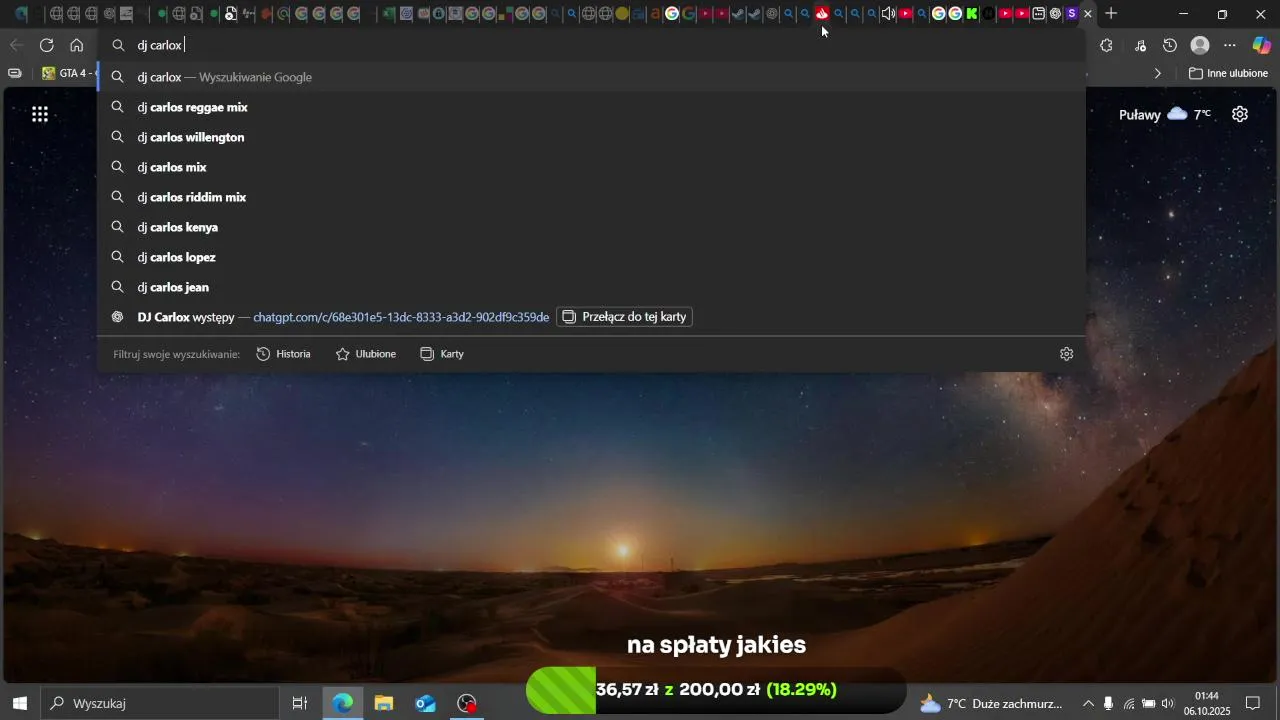Viewport: 1280px width, 720px height.
Task: Open the user profile avatar
Action: 1201,45
